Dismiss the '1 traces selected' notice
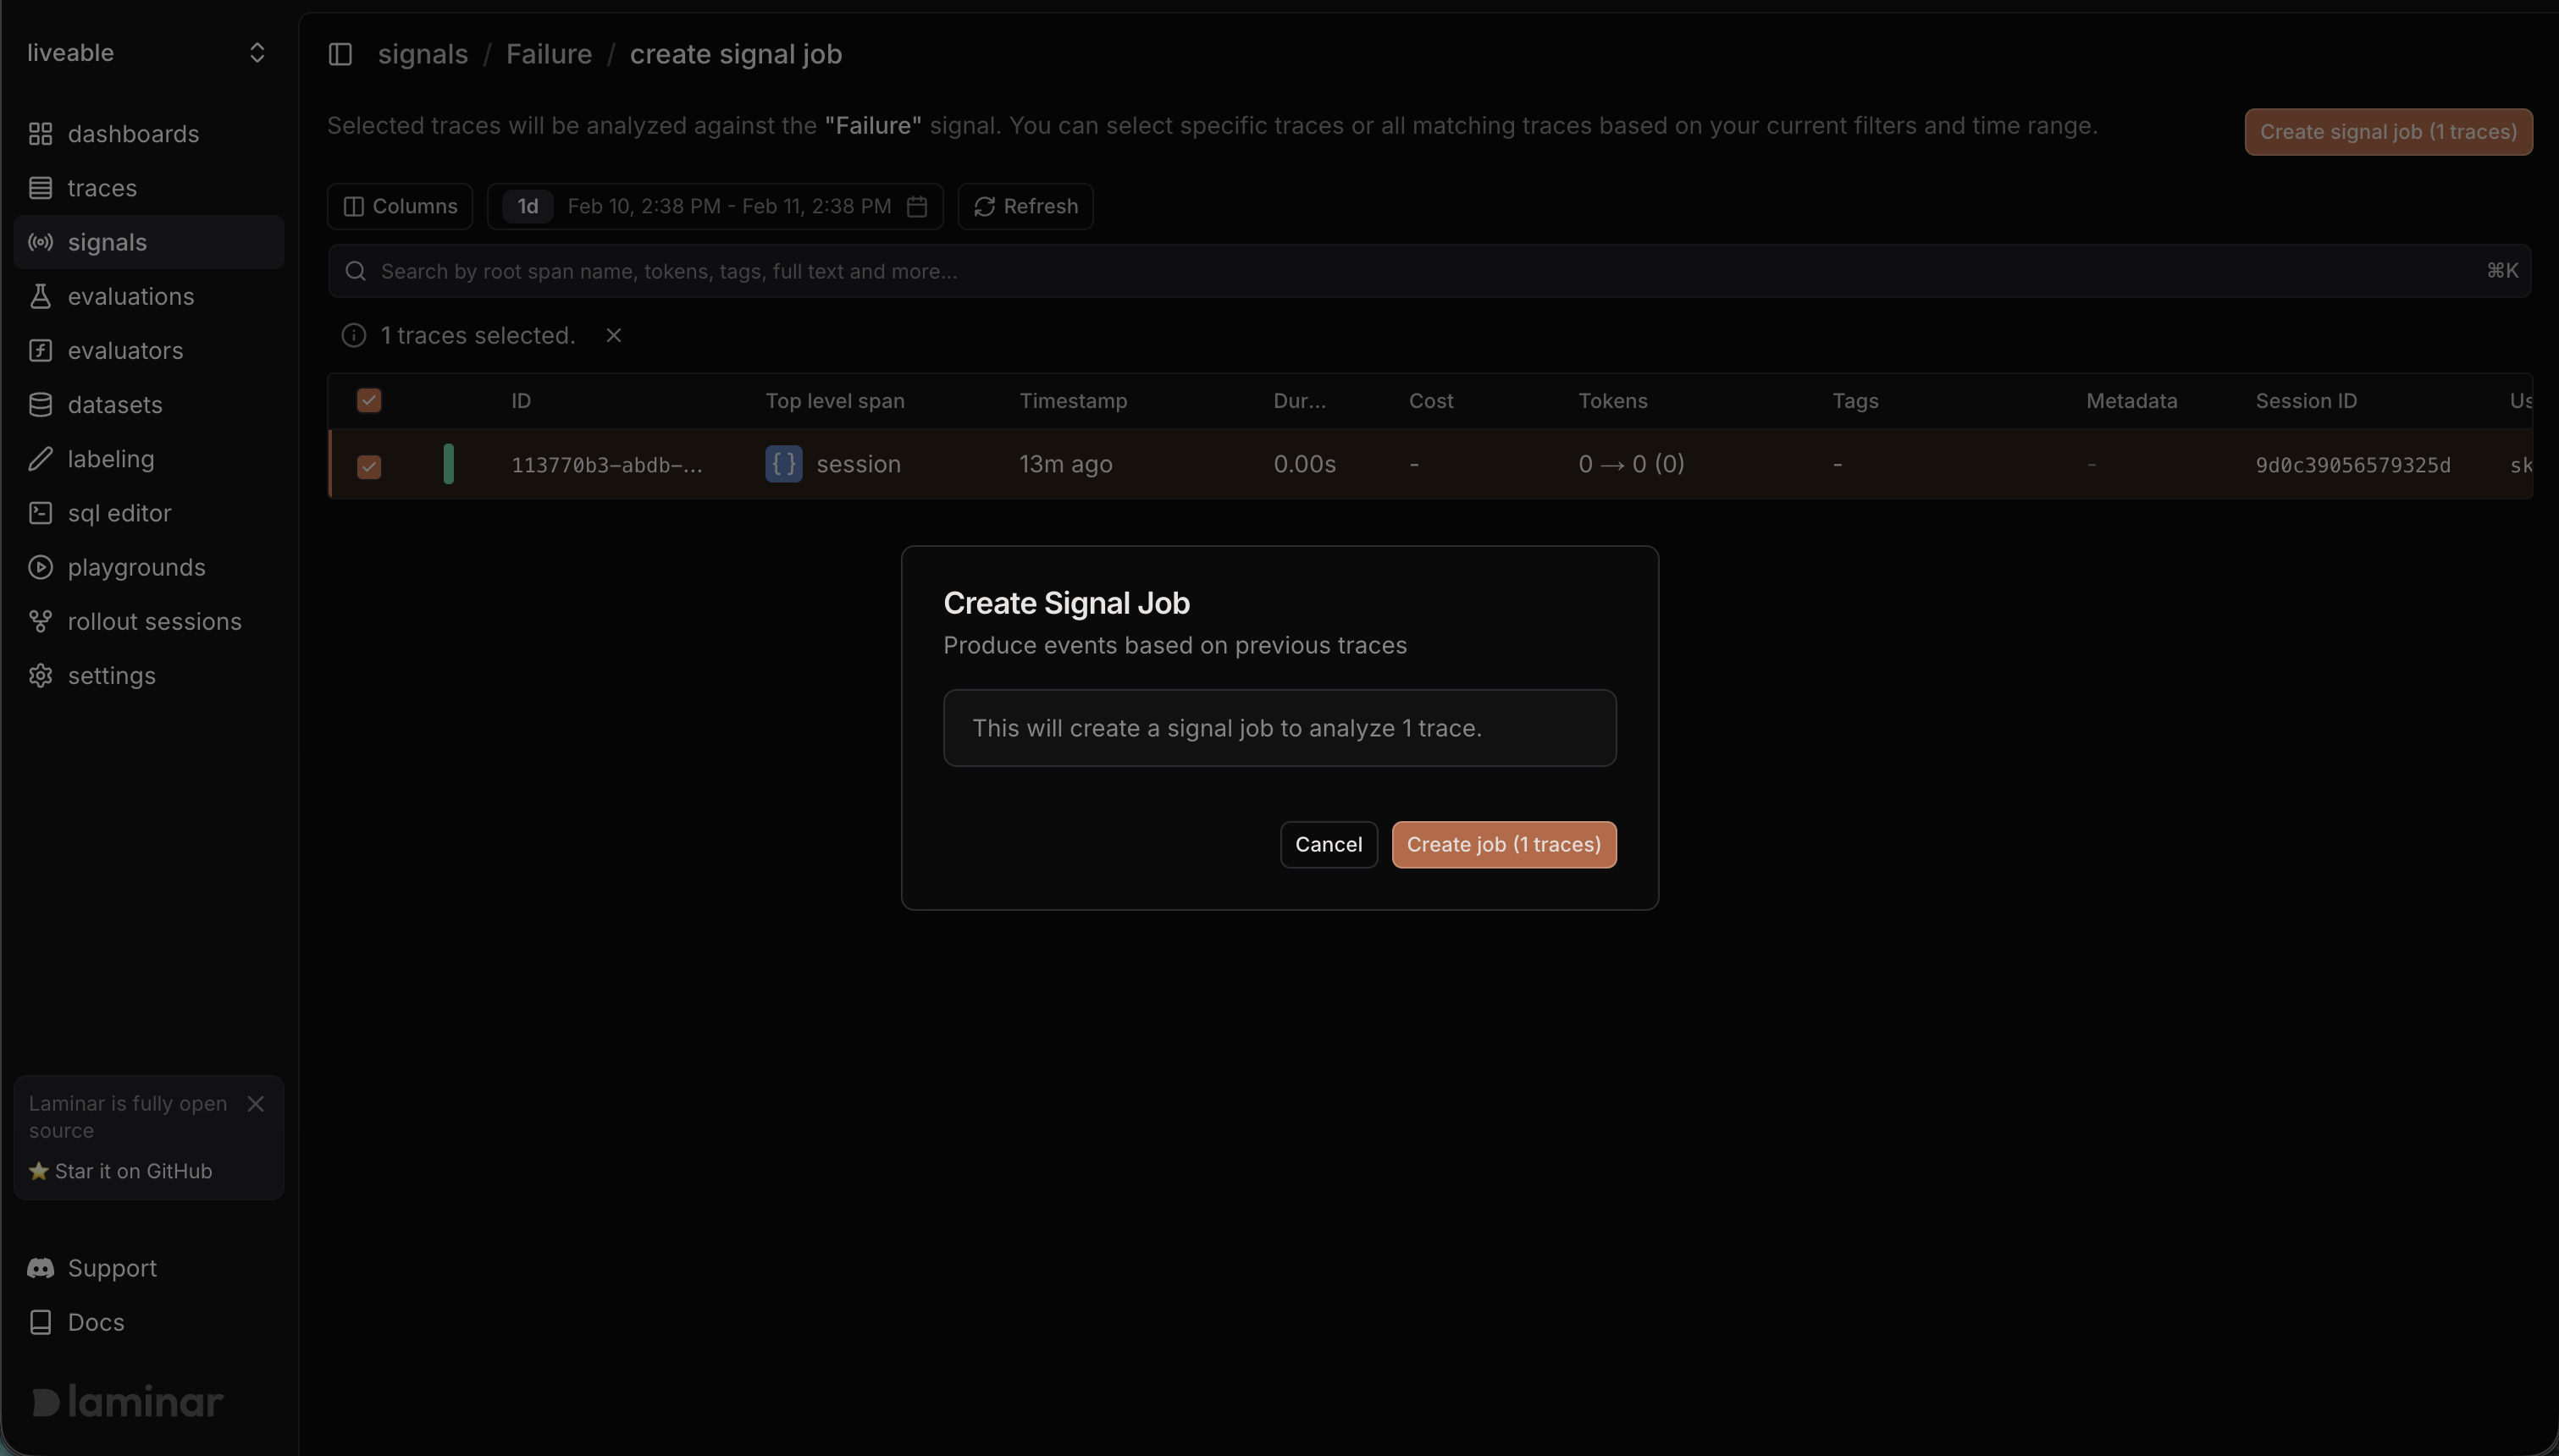The image size is (2559, 1456). pyautogui.click(x=613, y=335)
